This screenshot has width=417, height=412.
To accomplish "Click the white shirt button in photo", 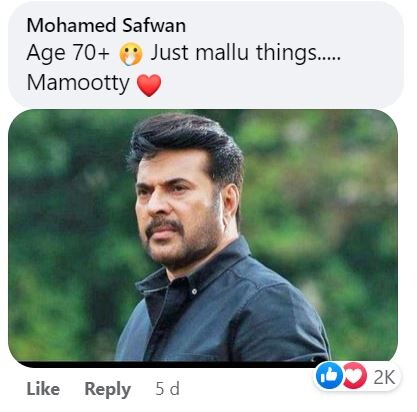I will click(194, 292).
